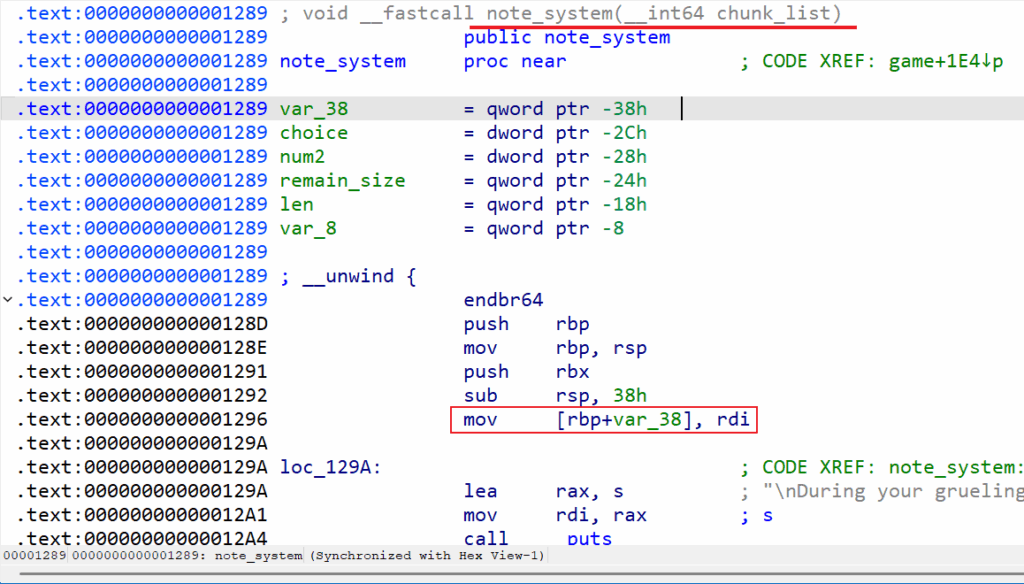Screen dimensions: 1024x584
Task: Click the remain_size variable name
Action: [x=342, y=181]
